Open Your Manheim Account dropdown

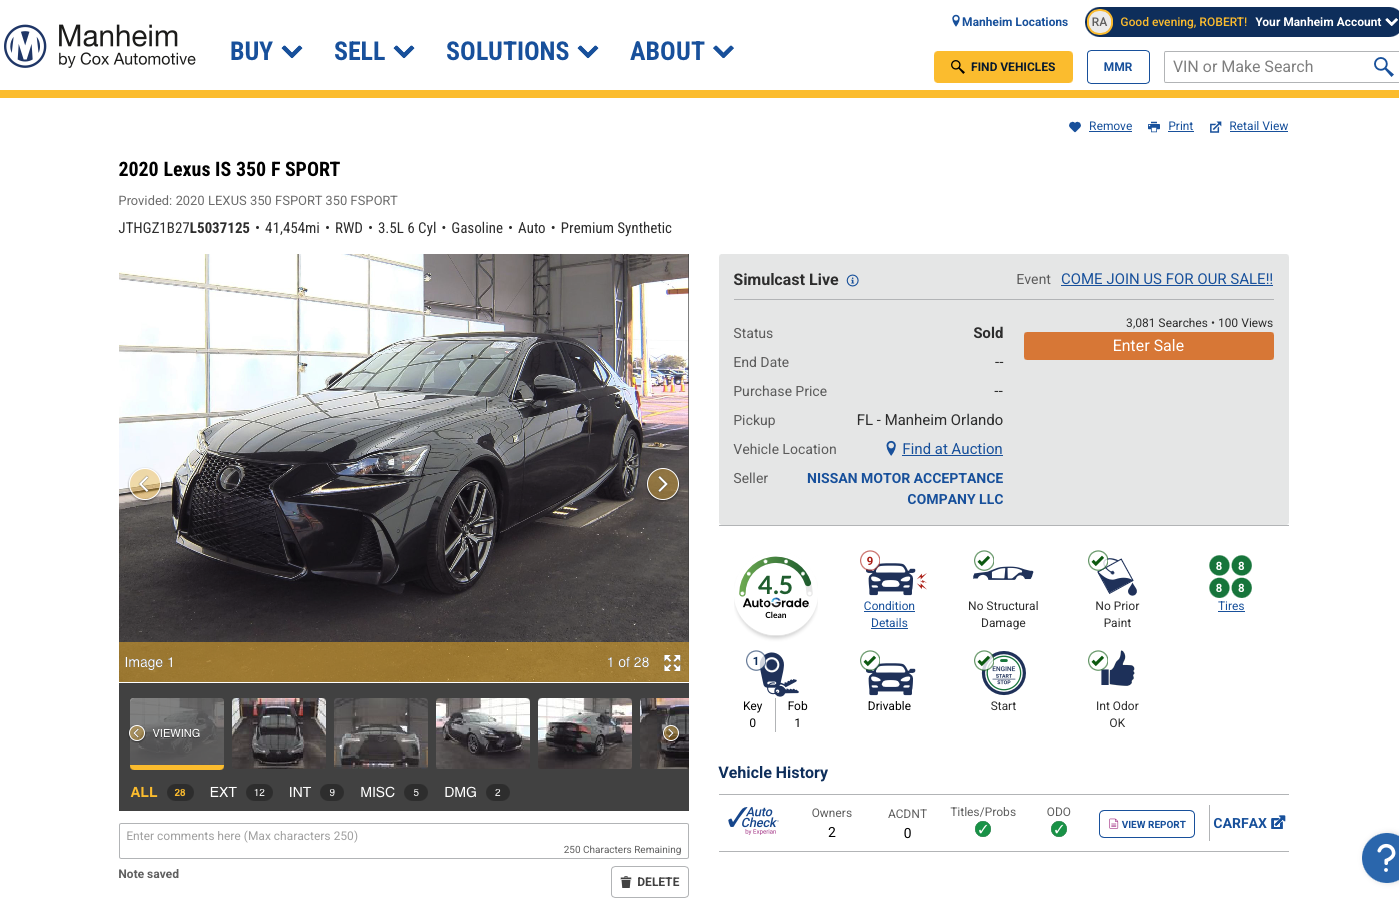pos(1326,22)
